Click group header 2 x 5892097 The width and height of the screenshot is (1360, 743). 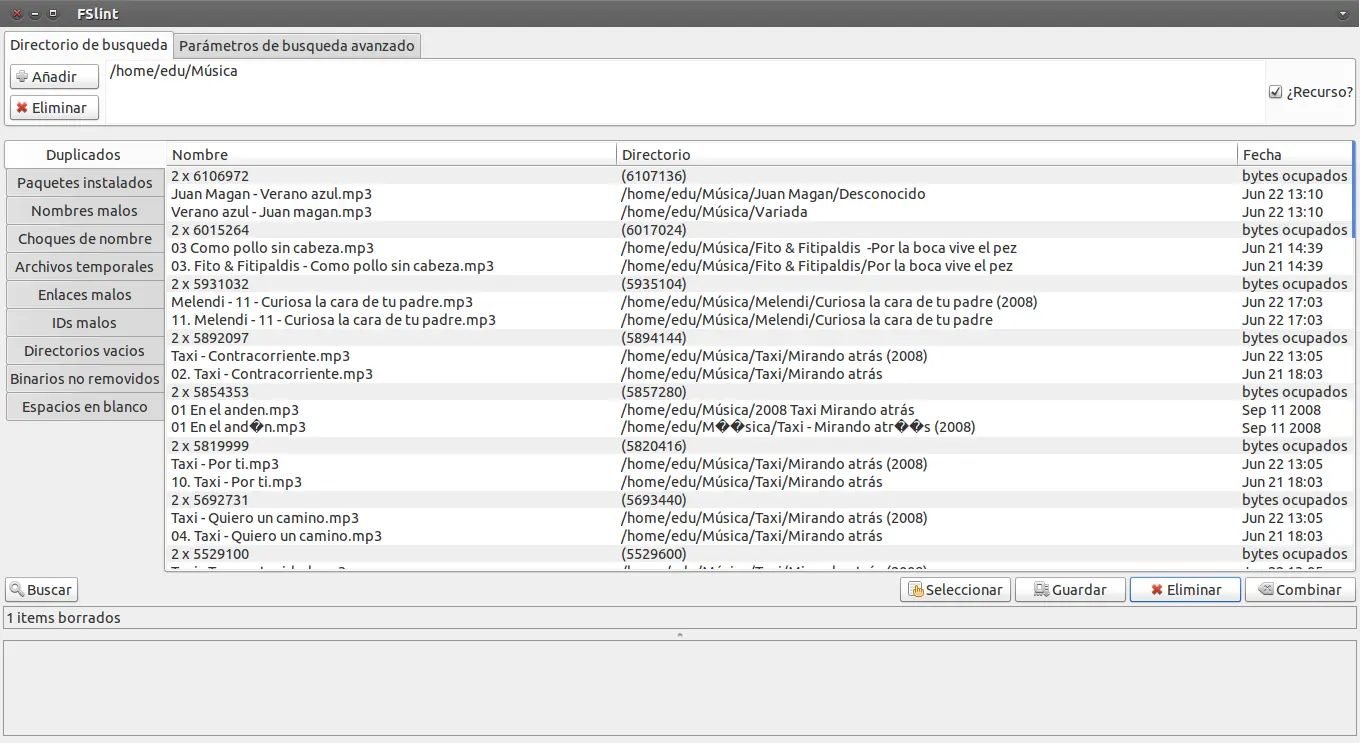pyautogui.click(x=759, y=338)
